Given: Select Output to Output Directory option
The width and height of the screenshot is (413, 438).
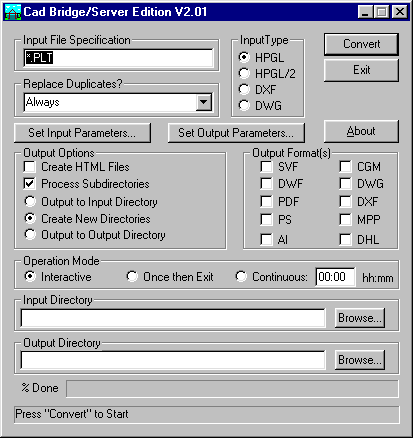Looking at the screenshot, I should pos(30,234).
